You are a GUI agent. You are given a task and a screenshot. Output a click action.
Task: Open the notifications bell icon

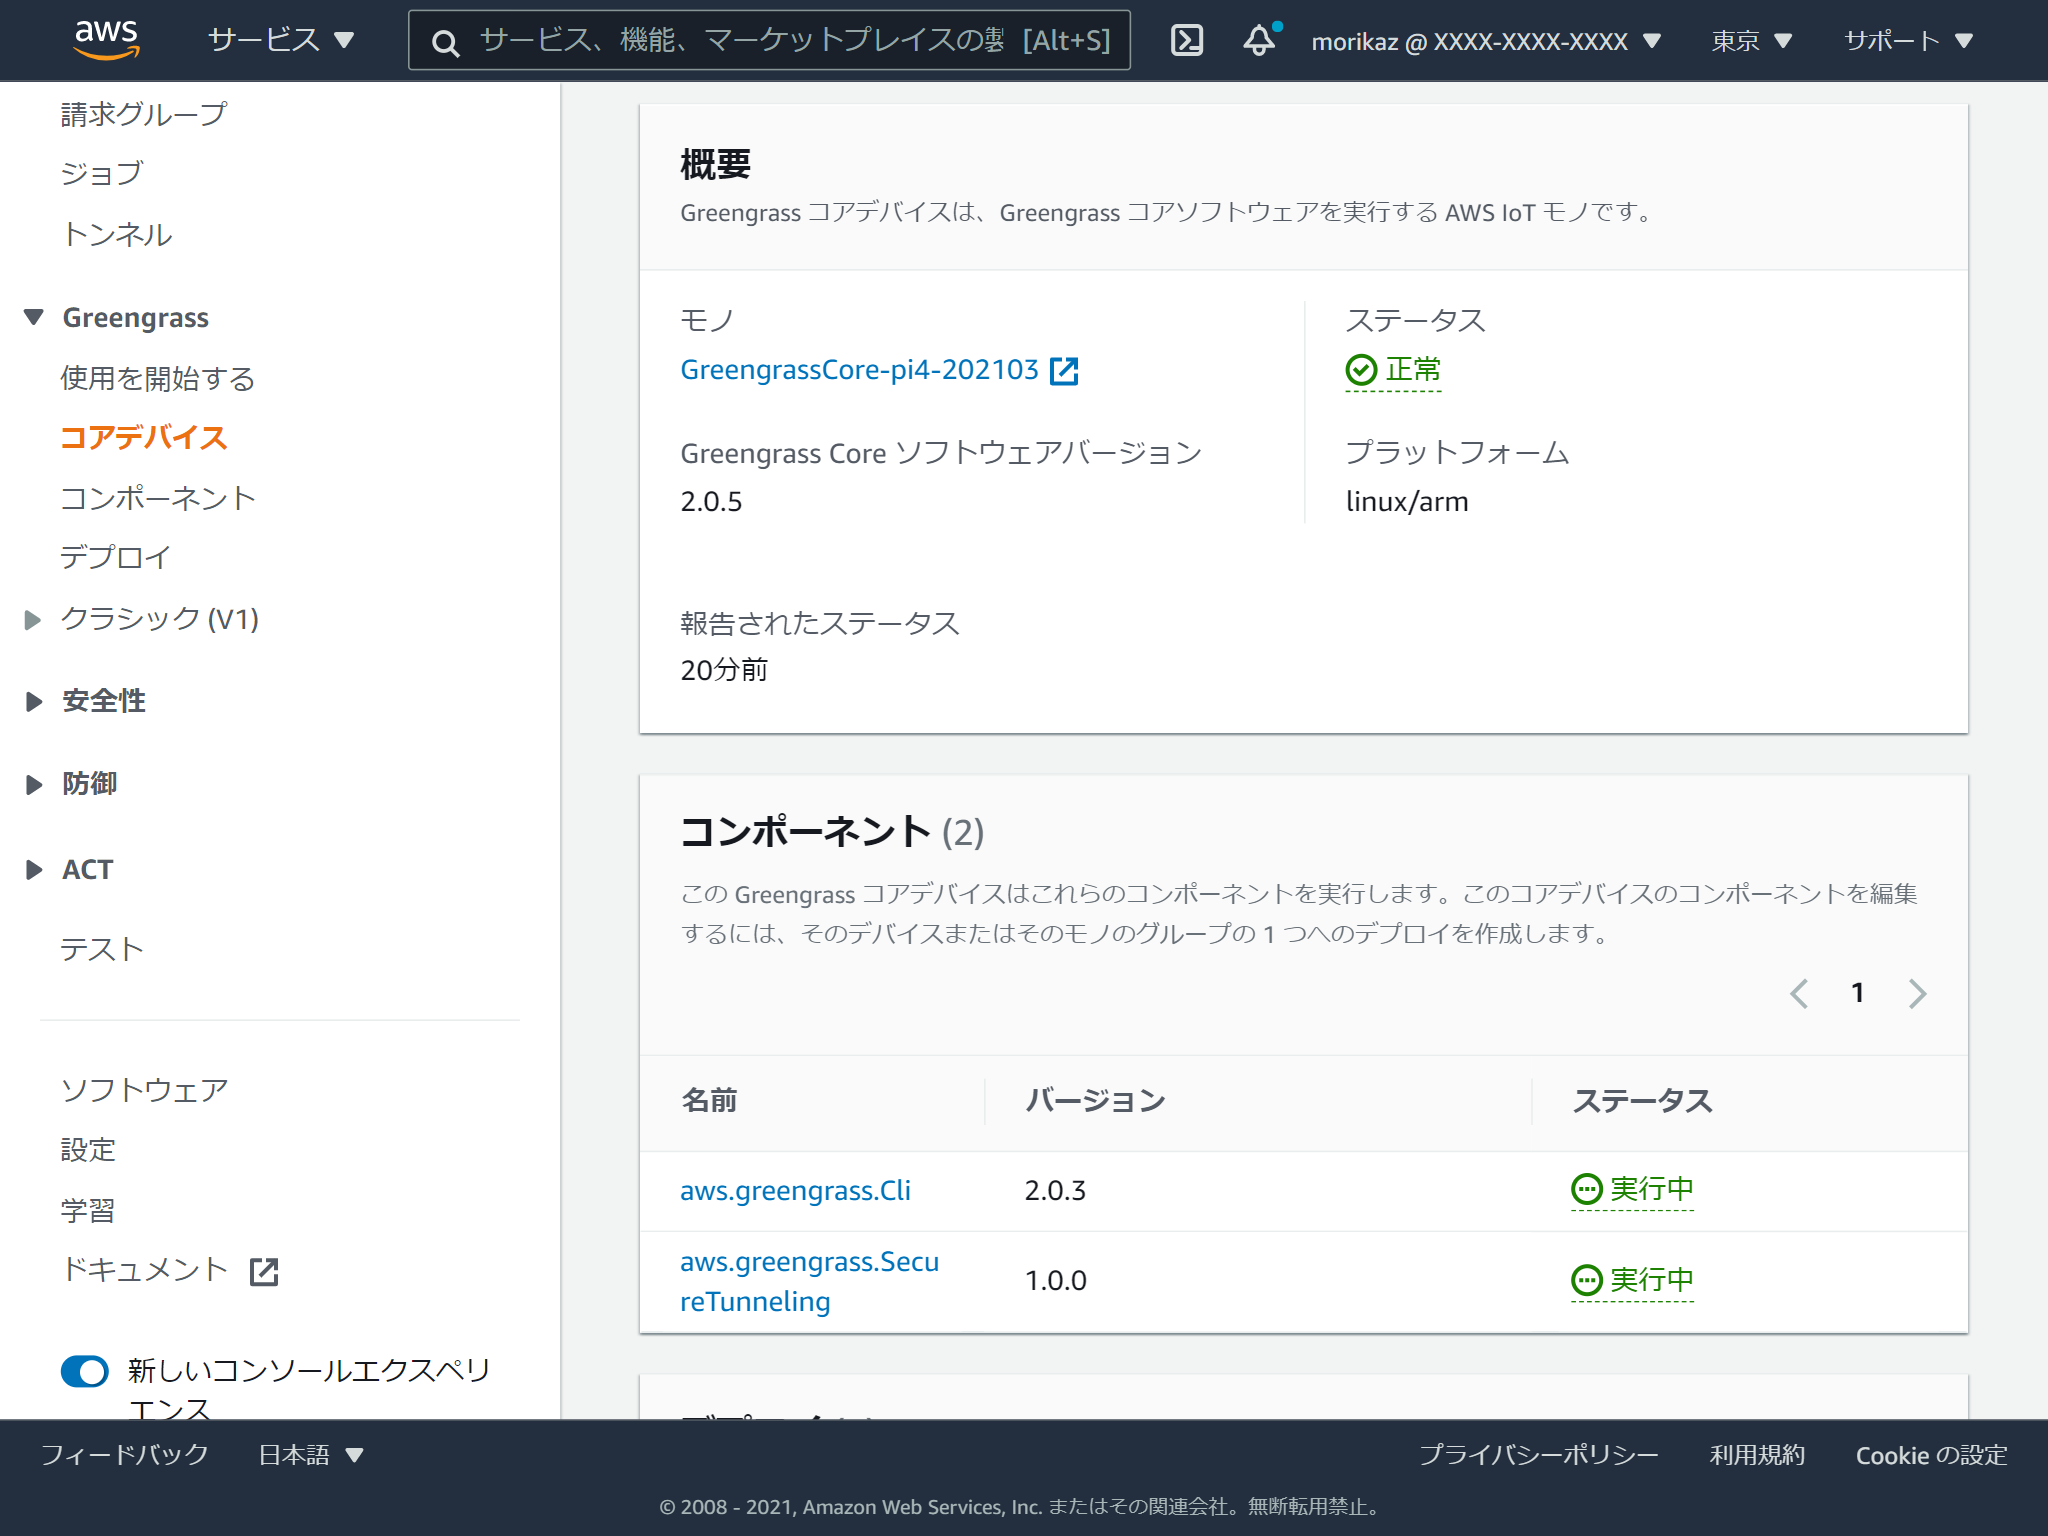[1256, 40]
